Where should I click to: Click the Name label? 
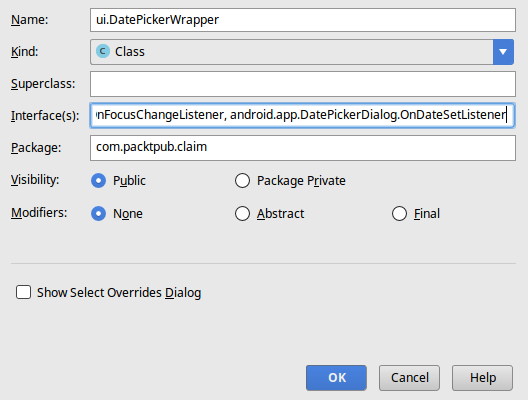point(30,20)
